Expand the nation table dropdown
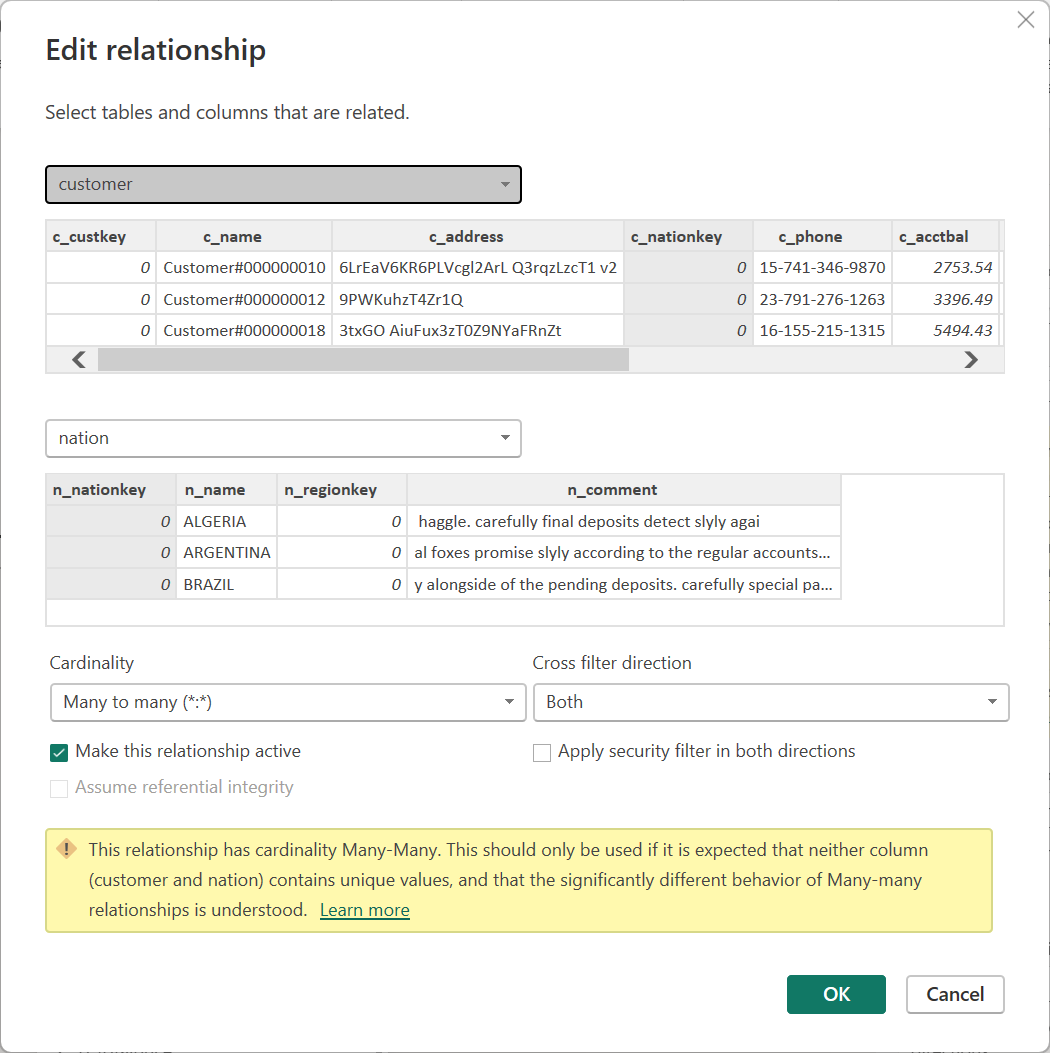Image resolution: width=1050 pixels, height=1053 pixels. pyautogui.click(x=283, y=438)
